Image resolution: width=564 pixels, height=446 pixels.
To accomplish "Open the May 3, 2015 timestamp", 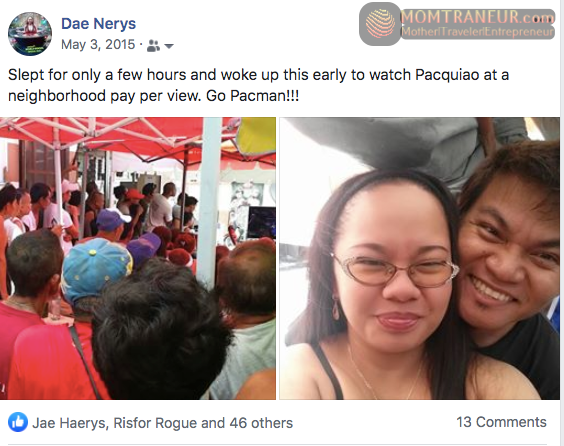I will pos(98,45).
